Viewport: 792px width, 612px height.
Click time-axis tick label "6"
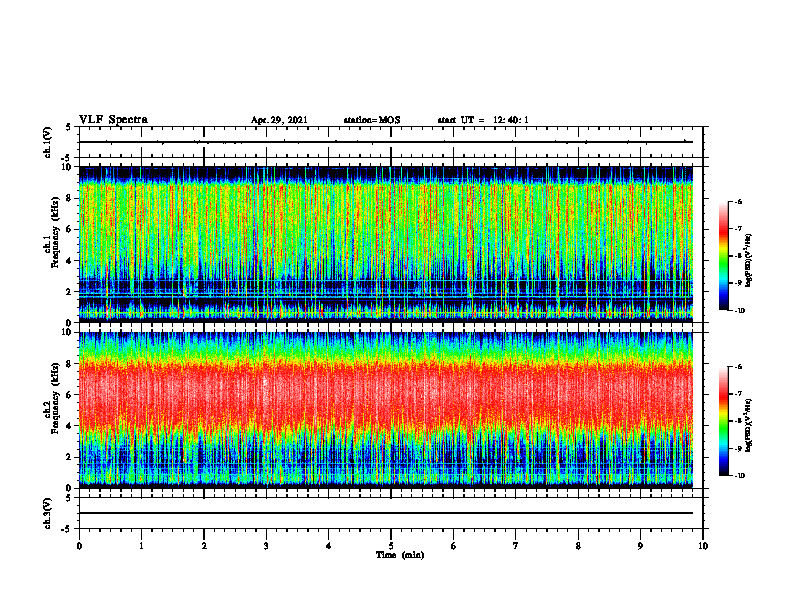(454, 546)
